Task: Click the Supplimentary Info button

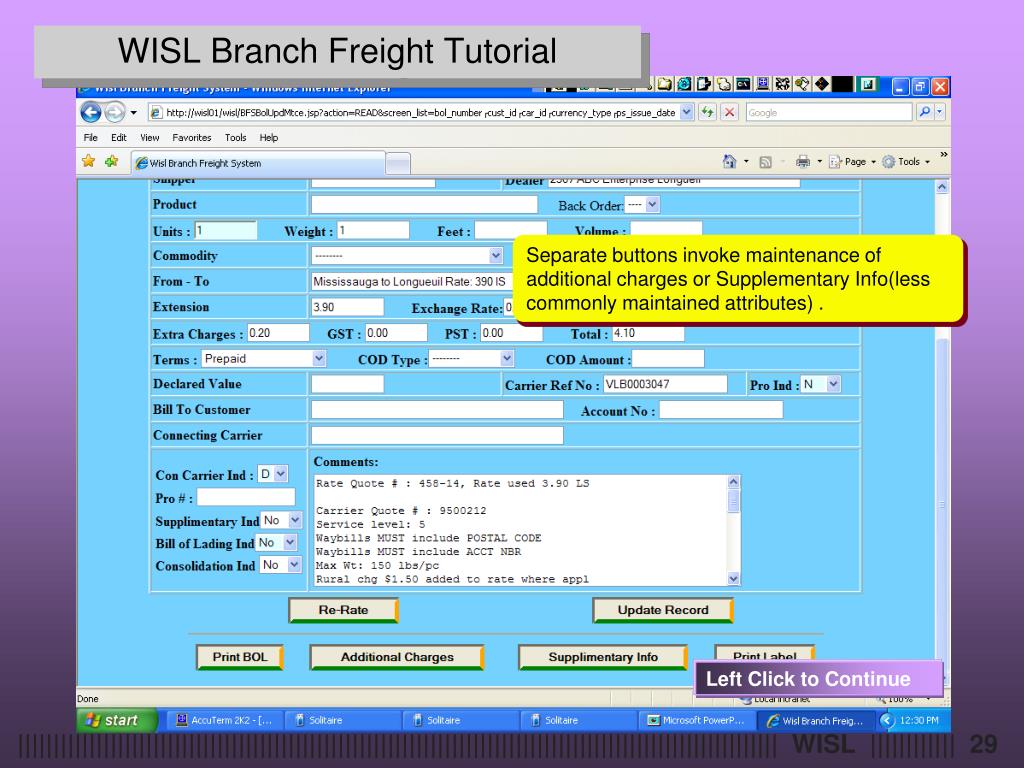Action: [603, 657]
